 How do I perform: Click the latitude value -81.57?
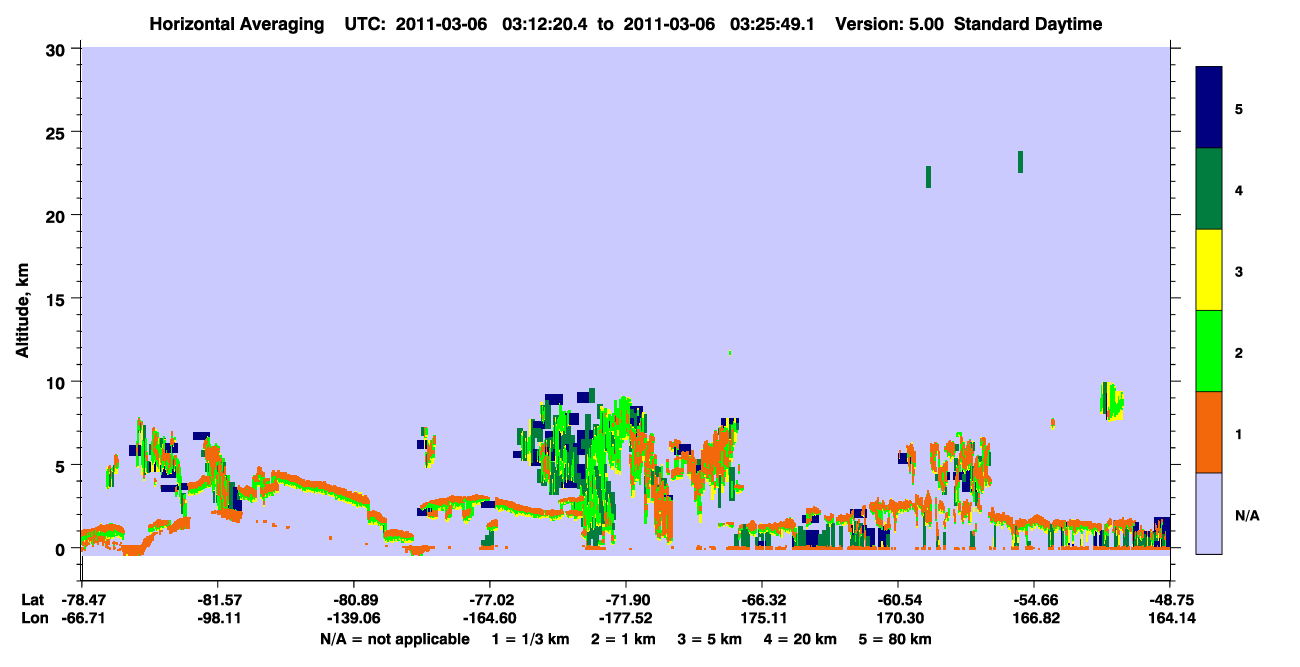pyautogui.click(x=217, y=600)
